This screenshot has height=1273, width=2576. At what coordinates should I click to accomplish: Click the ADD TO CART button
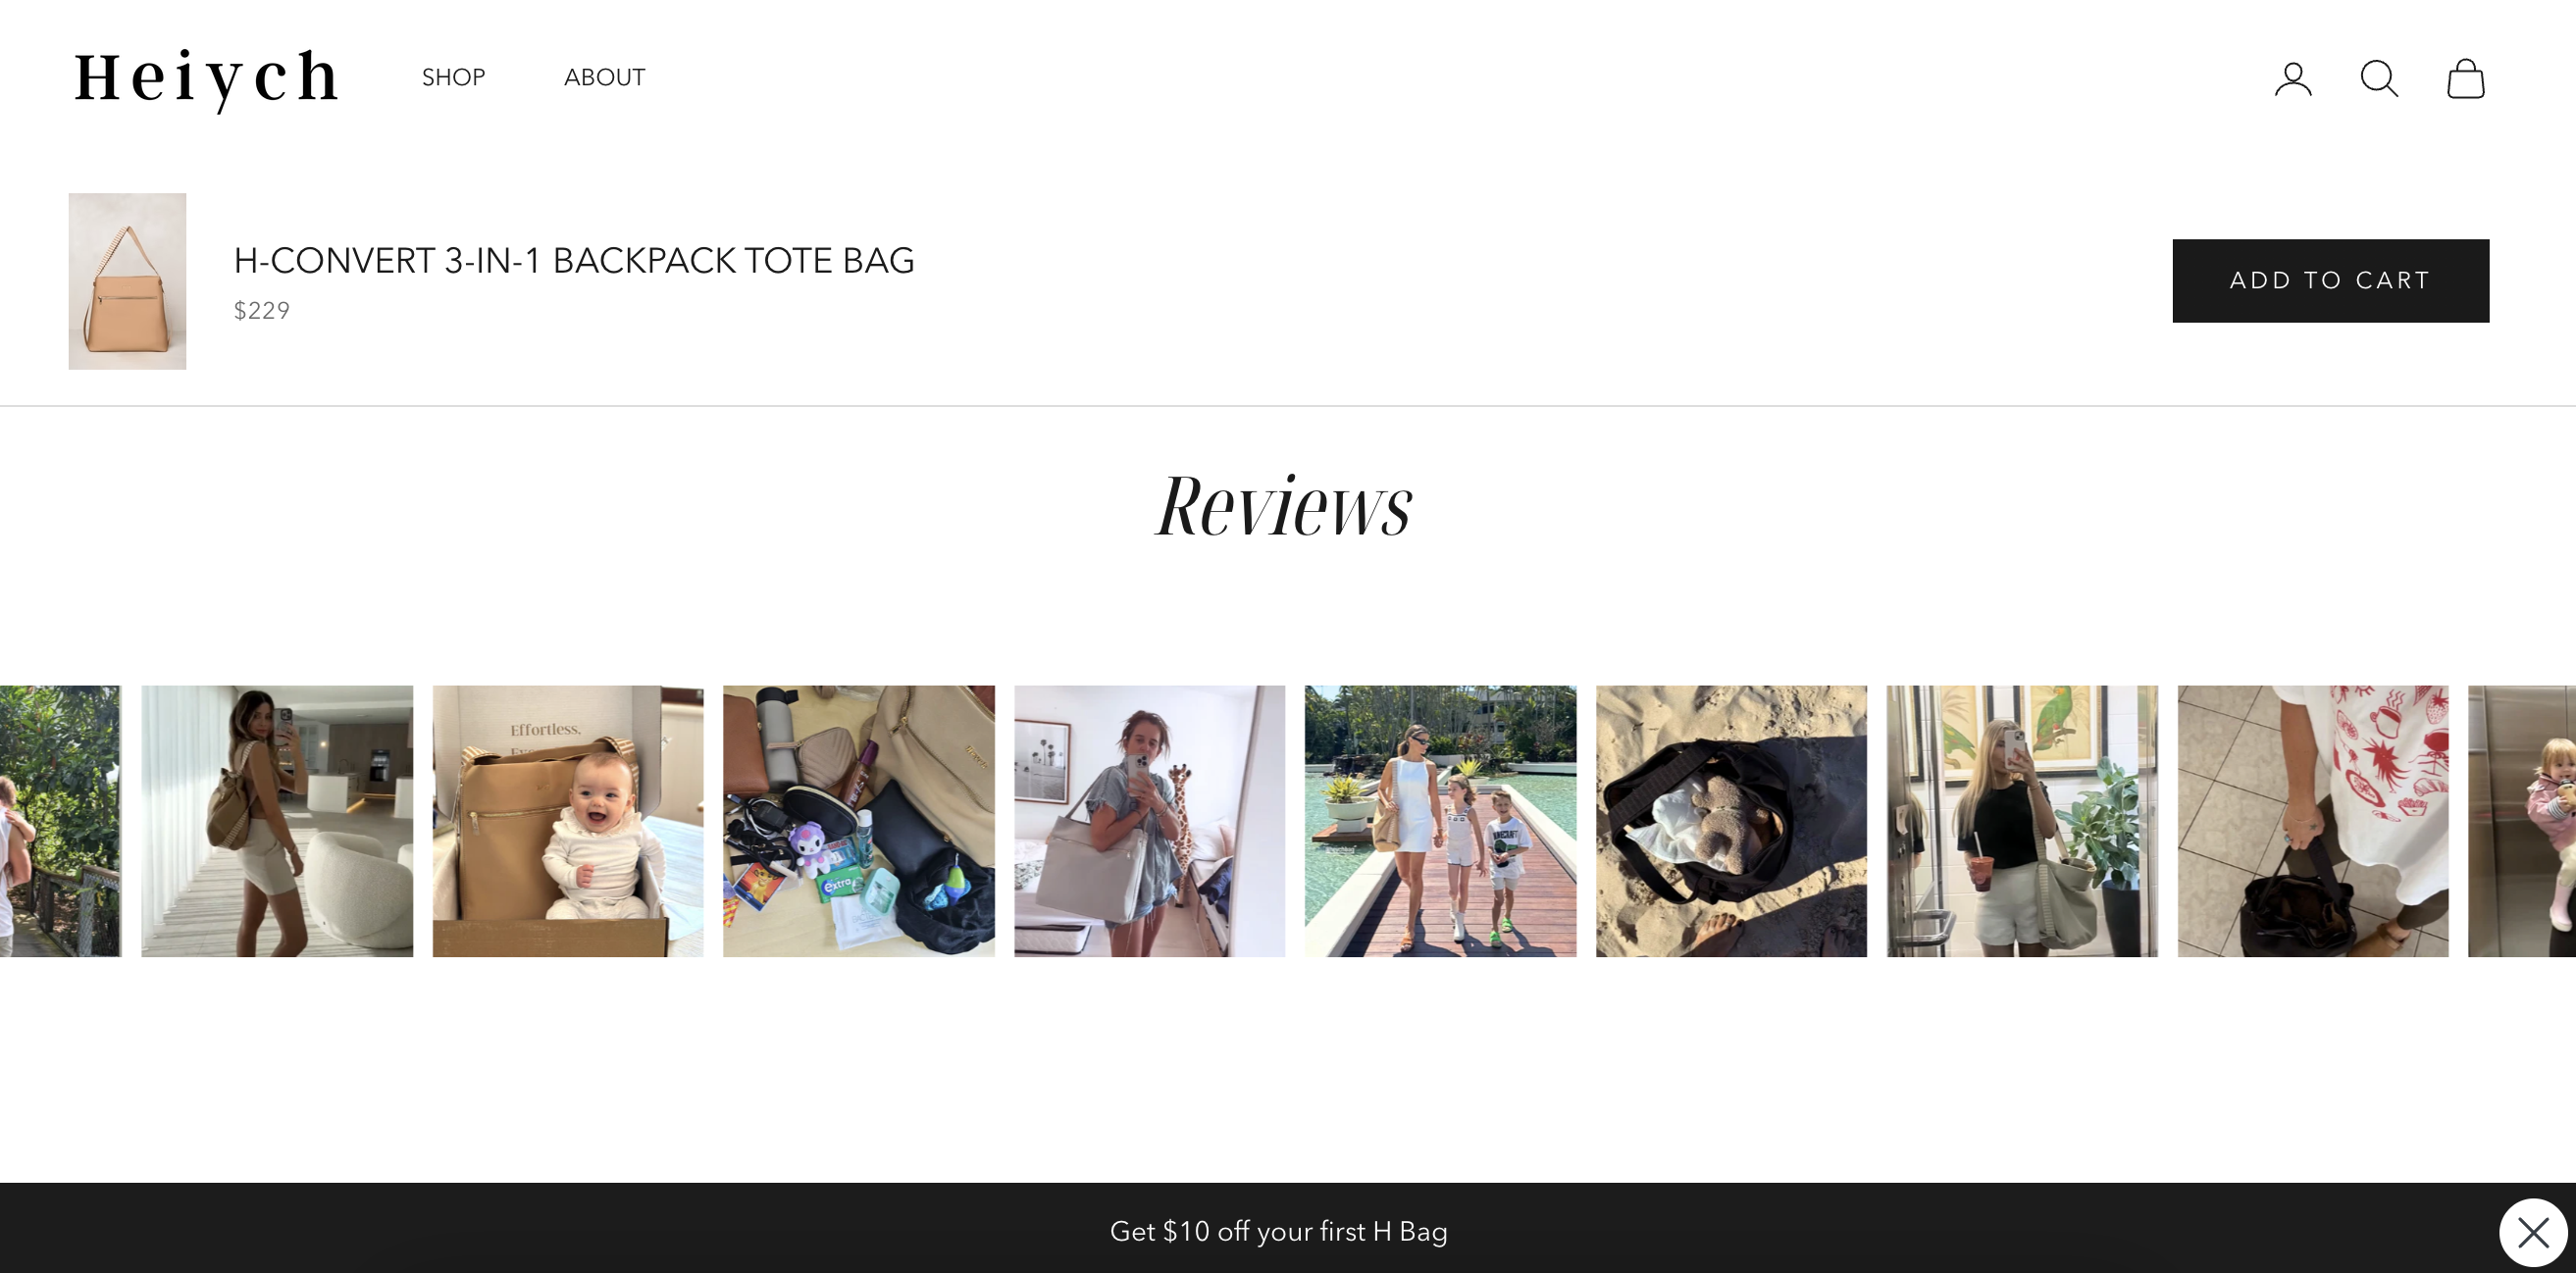pos(2330,280)
